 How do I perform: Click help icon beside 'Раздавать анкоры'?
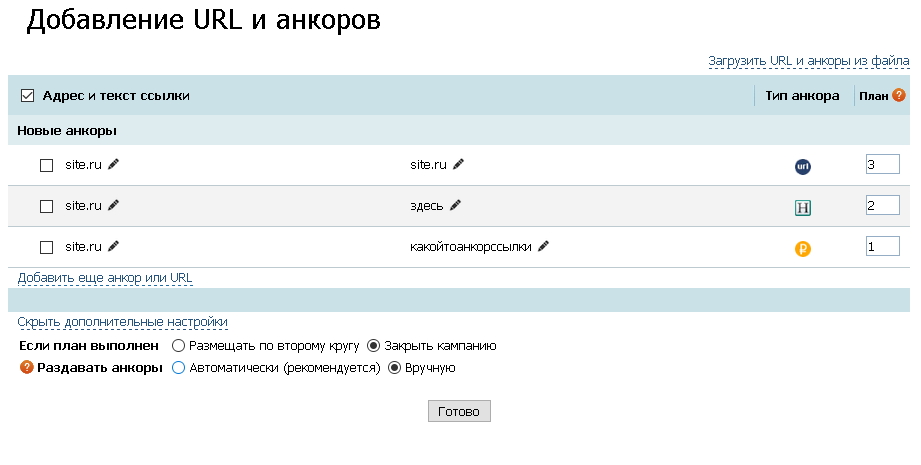click(x=27, y=368)
